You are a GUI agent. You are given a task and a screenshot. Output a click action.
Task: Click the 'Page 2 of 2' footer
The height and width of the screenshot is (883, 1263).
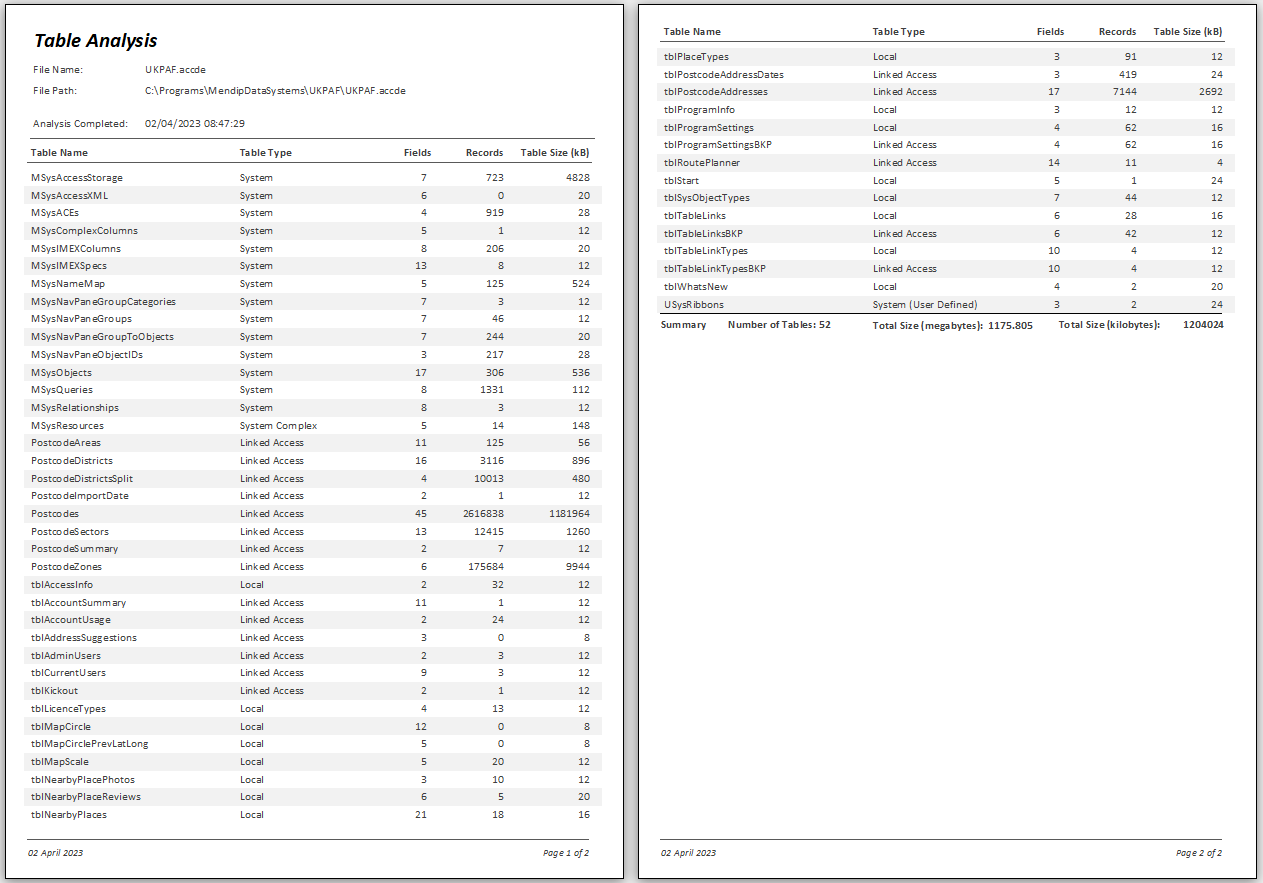click(x=1199, y=853)
